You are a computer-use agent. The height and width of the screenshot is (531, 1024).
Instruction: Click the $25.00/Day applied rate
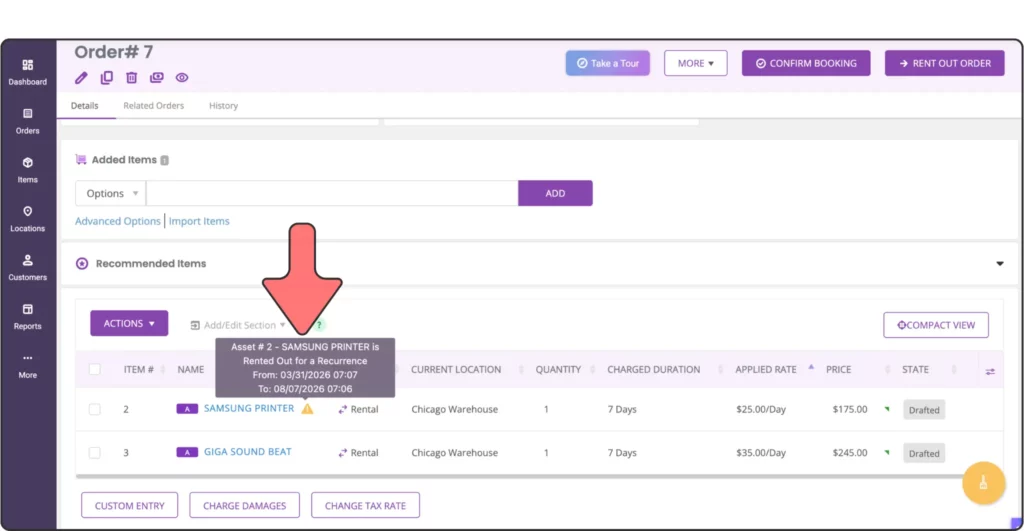[x=761, y=409]
